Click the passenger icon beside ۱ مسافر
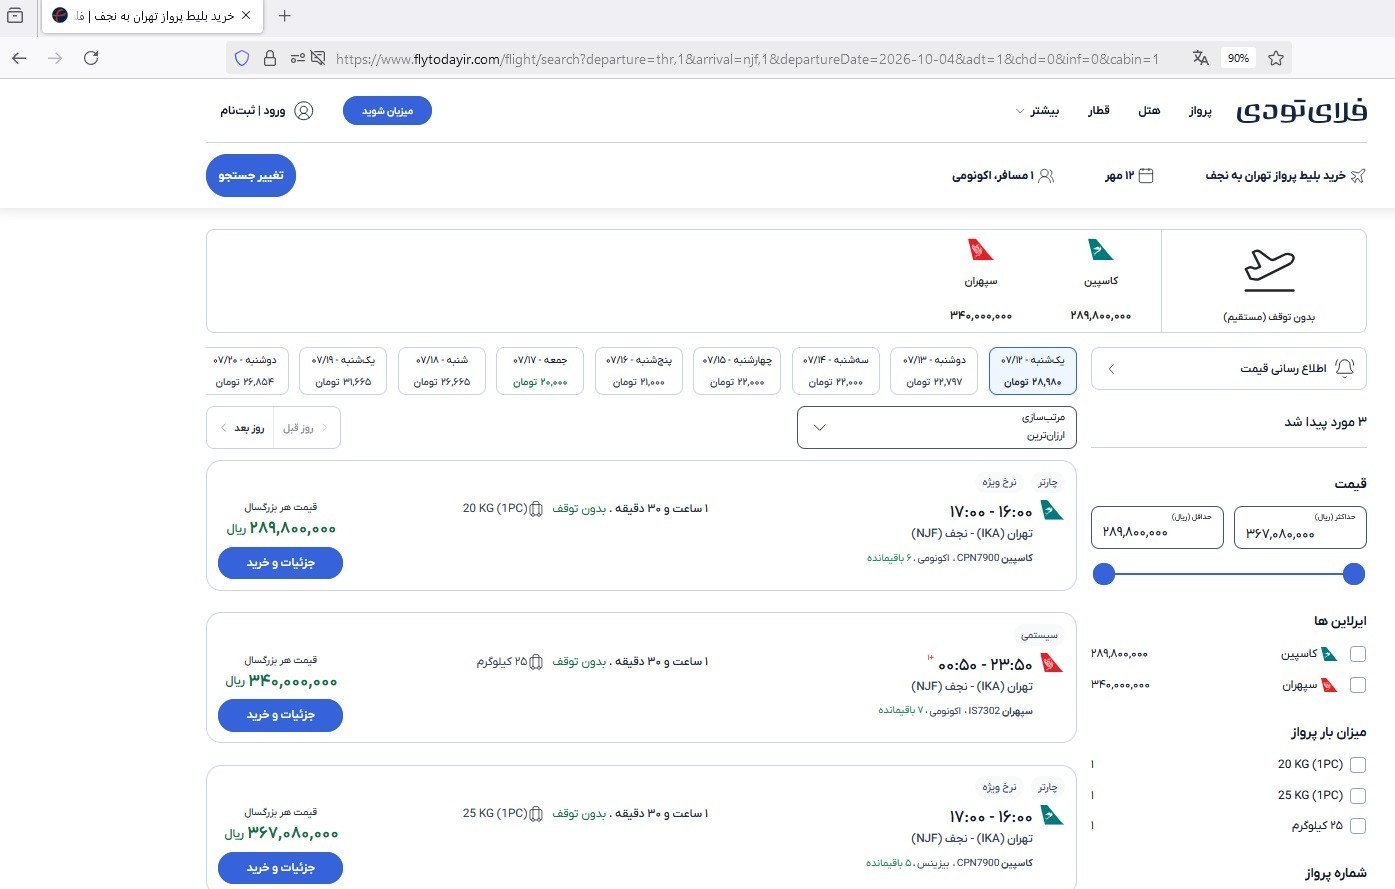 pyautogui.click(x=1046, y=176)
